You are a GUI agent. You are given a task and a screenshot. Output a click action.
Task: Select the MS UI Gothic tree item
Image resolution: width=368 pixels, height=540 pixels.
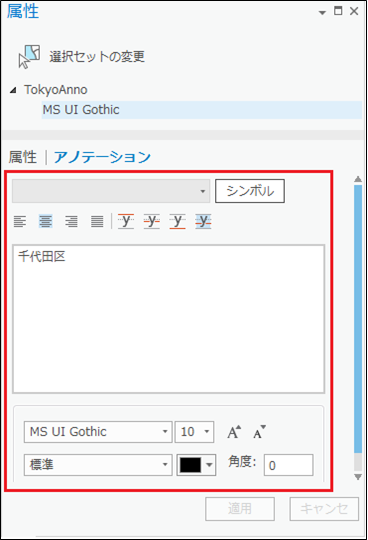tap(202, 110)
